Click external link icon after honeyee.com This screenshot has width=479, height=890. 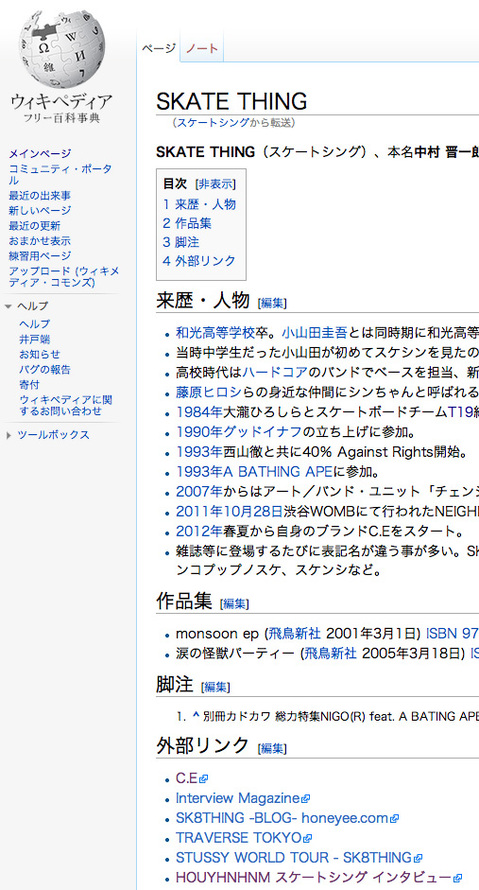coord(394,819)
